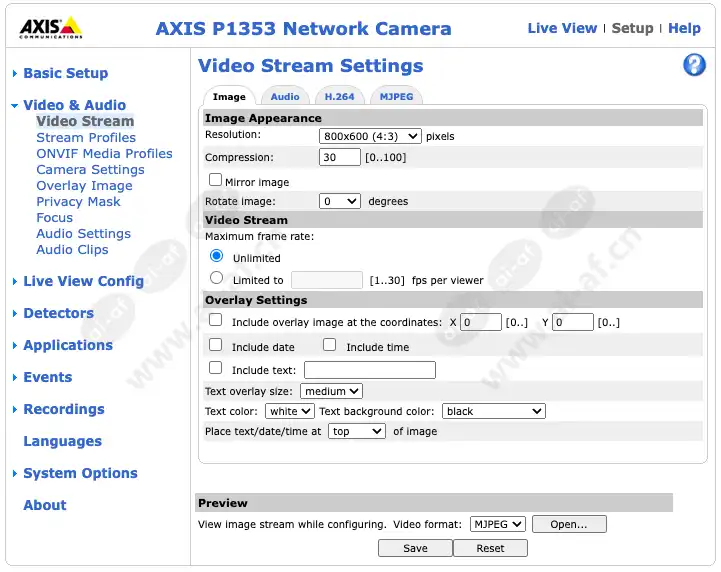Viewport: 721px width, 572px height.
Task: Check the Include text box
Action: 215,367
